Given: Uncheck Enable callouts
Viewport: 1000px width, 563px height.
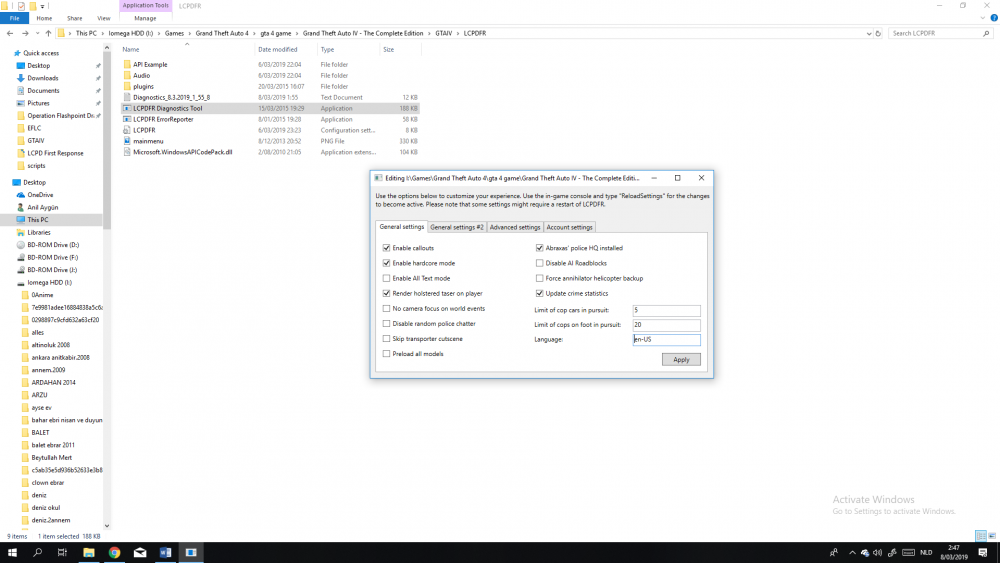Looking at the screenshot, I should (386, 248).
